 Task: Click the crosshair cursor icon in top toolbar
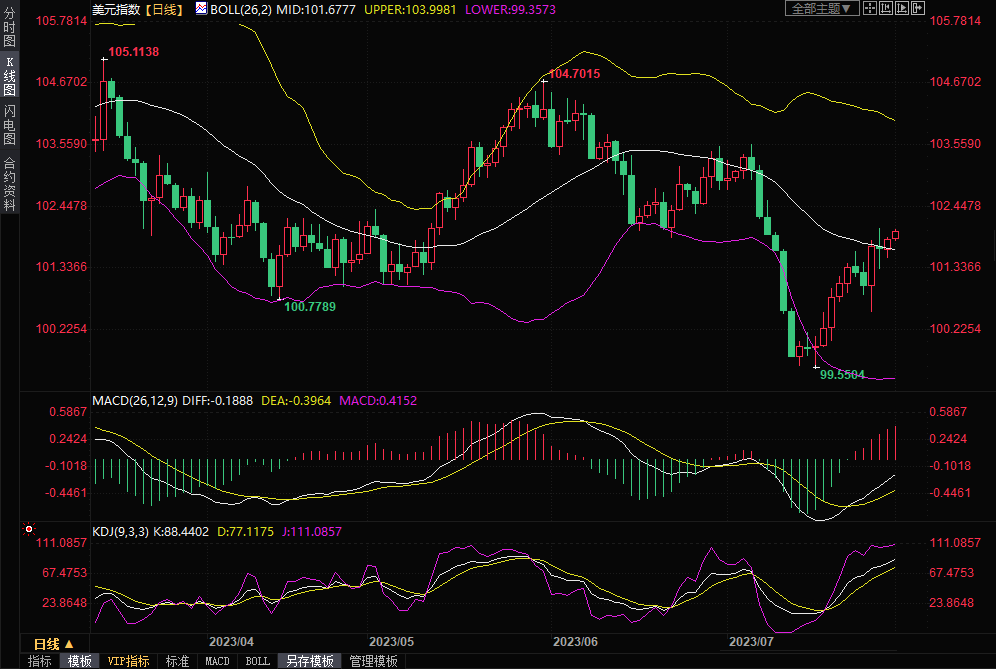[x=870, y=8]
